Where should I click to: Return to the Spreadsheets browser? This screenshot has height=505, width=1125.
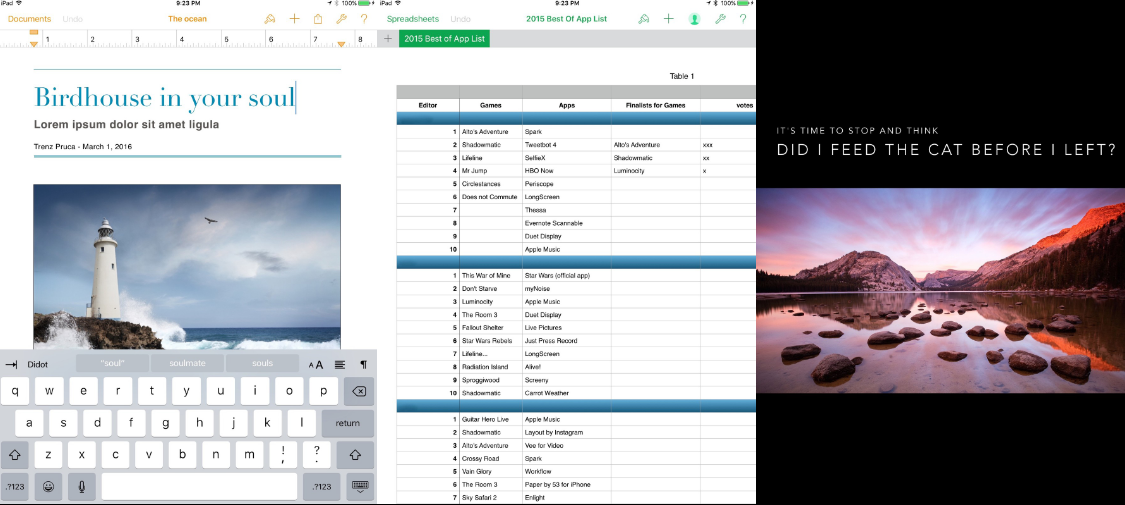412,19
